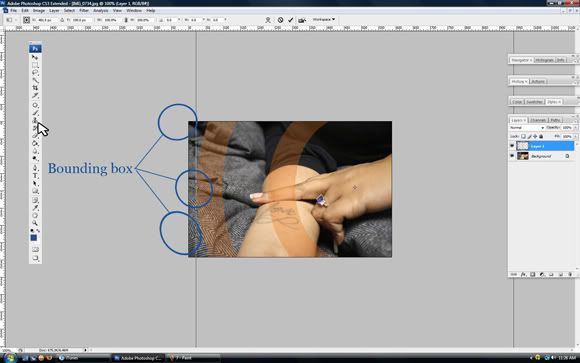Click the Windows Start button
The height and width of the screenshot is (363, 580).
coord(9,358)
